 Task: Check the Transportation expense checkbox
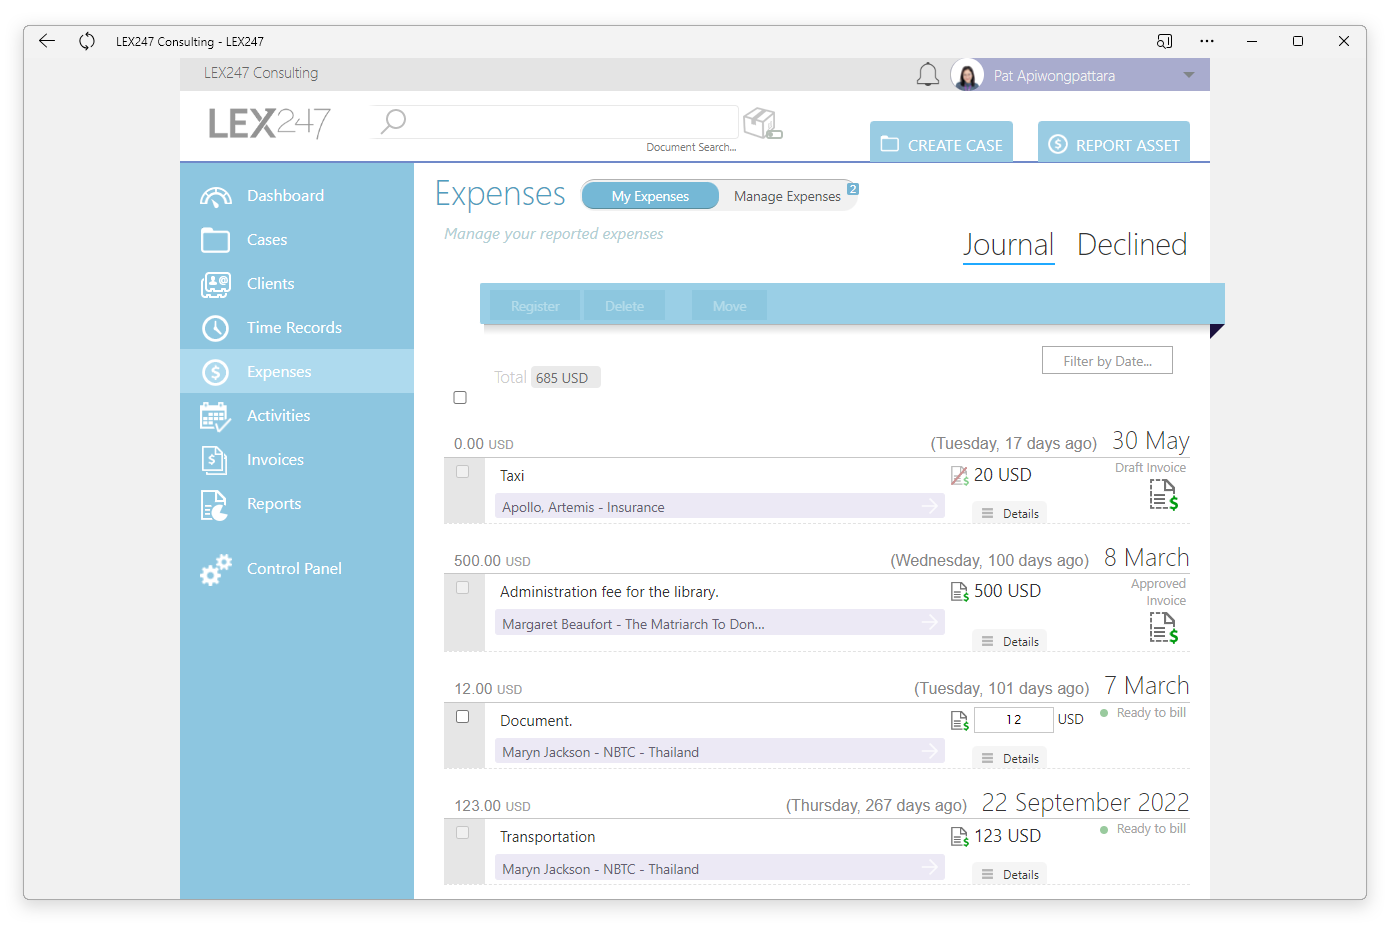[462, 833]
